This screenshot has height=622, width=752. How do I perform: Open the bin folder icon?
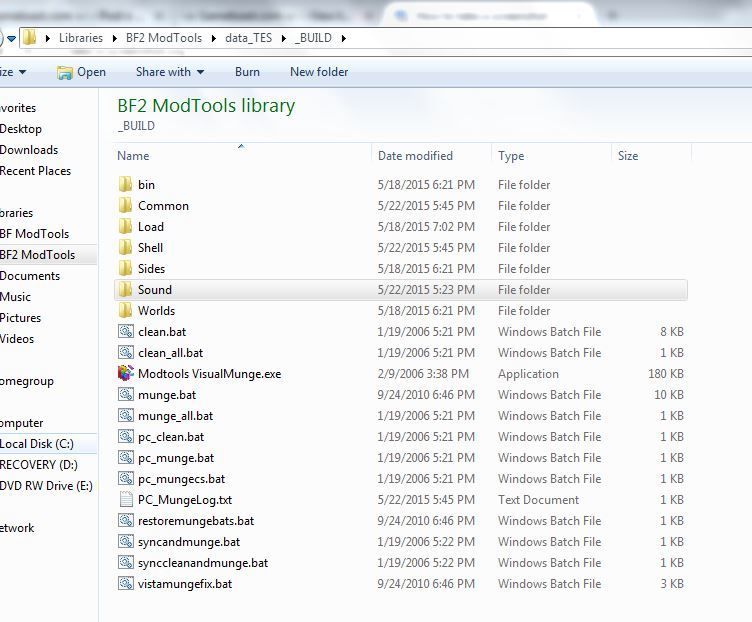tap(125, 185)
